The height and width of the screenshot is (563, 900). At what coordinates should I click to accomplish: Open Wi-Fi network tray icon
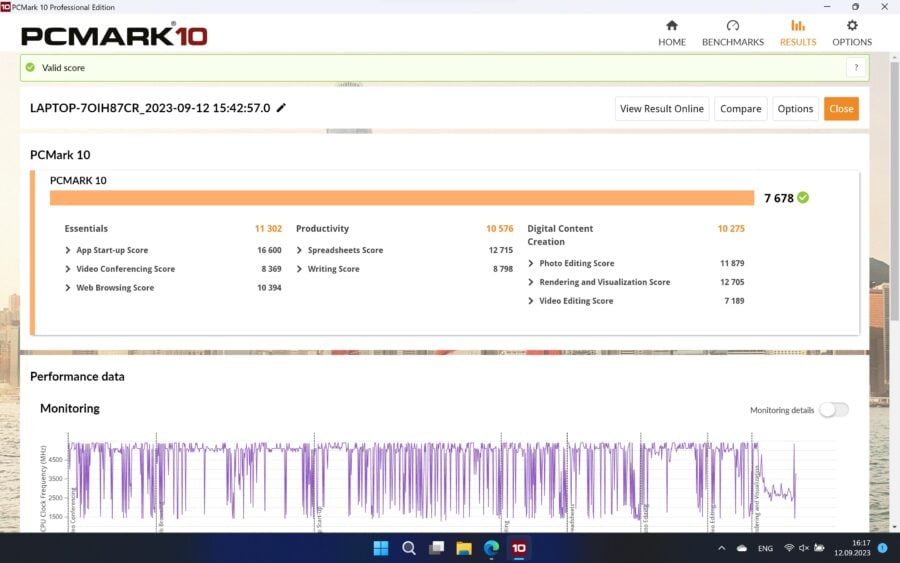(x=789, y=548)
